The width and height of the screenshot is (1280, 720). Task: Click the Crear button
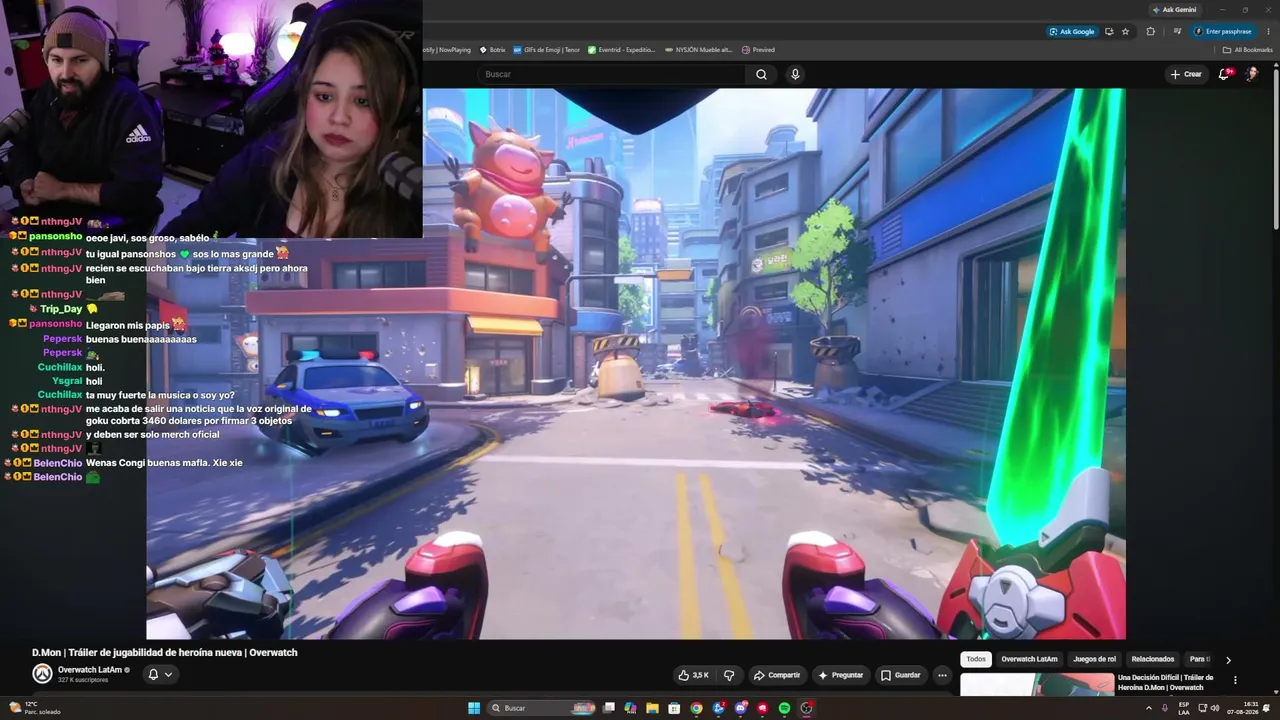tap(1186, 74)
